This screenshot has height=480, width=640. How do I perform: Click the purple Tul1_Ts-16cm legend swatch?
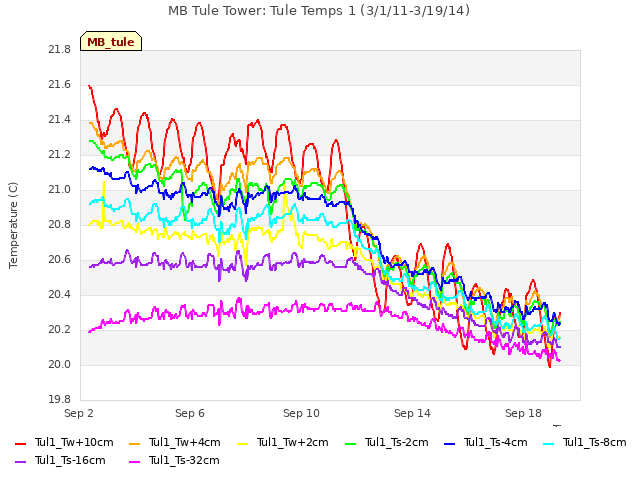[20, 462]
